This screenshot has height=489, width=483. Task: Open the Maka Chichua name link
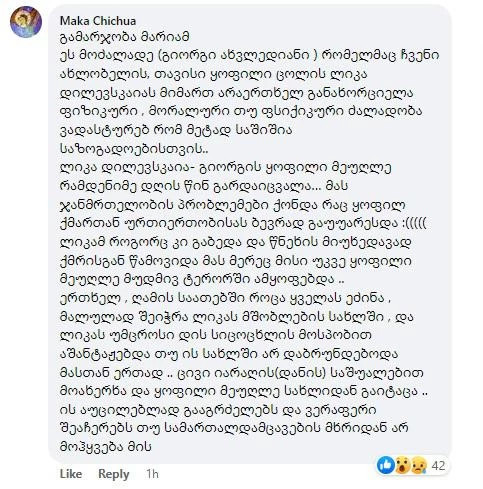(x=98, y=21)
